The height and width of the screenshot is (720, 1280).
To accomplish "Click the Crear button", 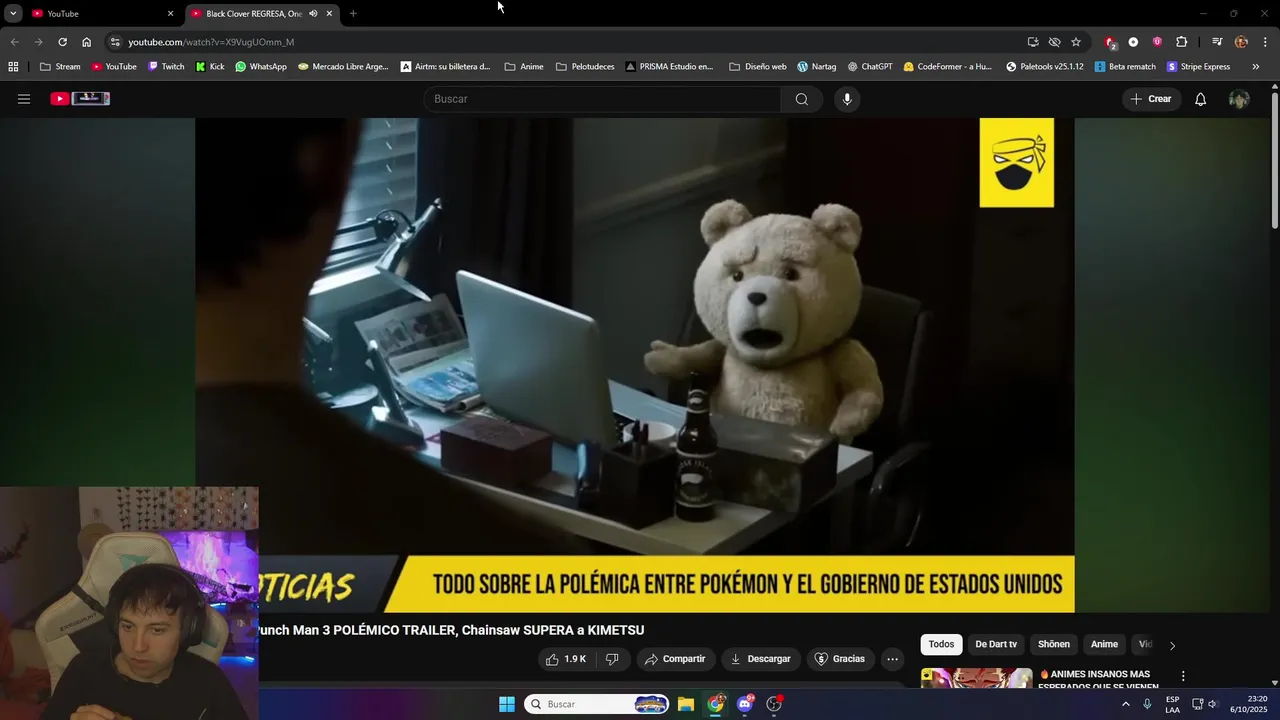I will [x=1151, y=99].
